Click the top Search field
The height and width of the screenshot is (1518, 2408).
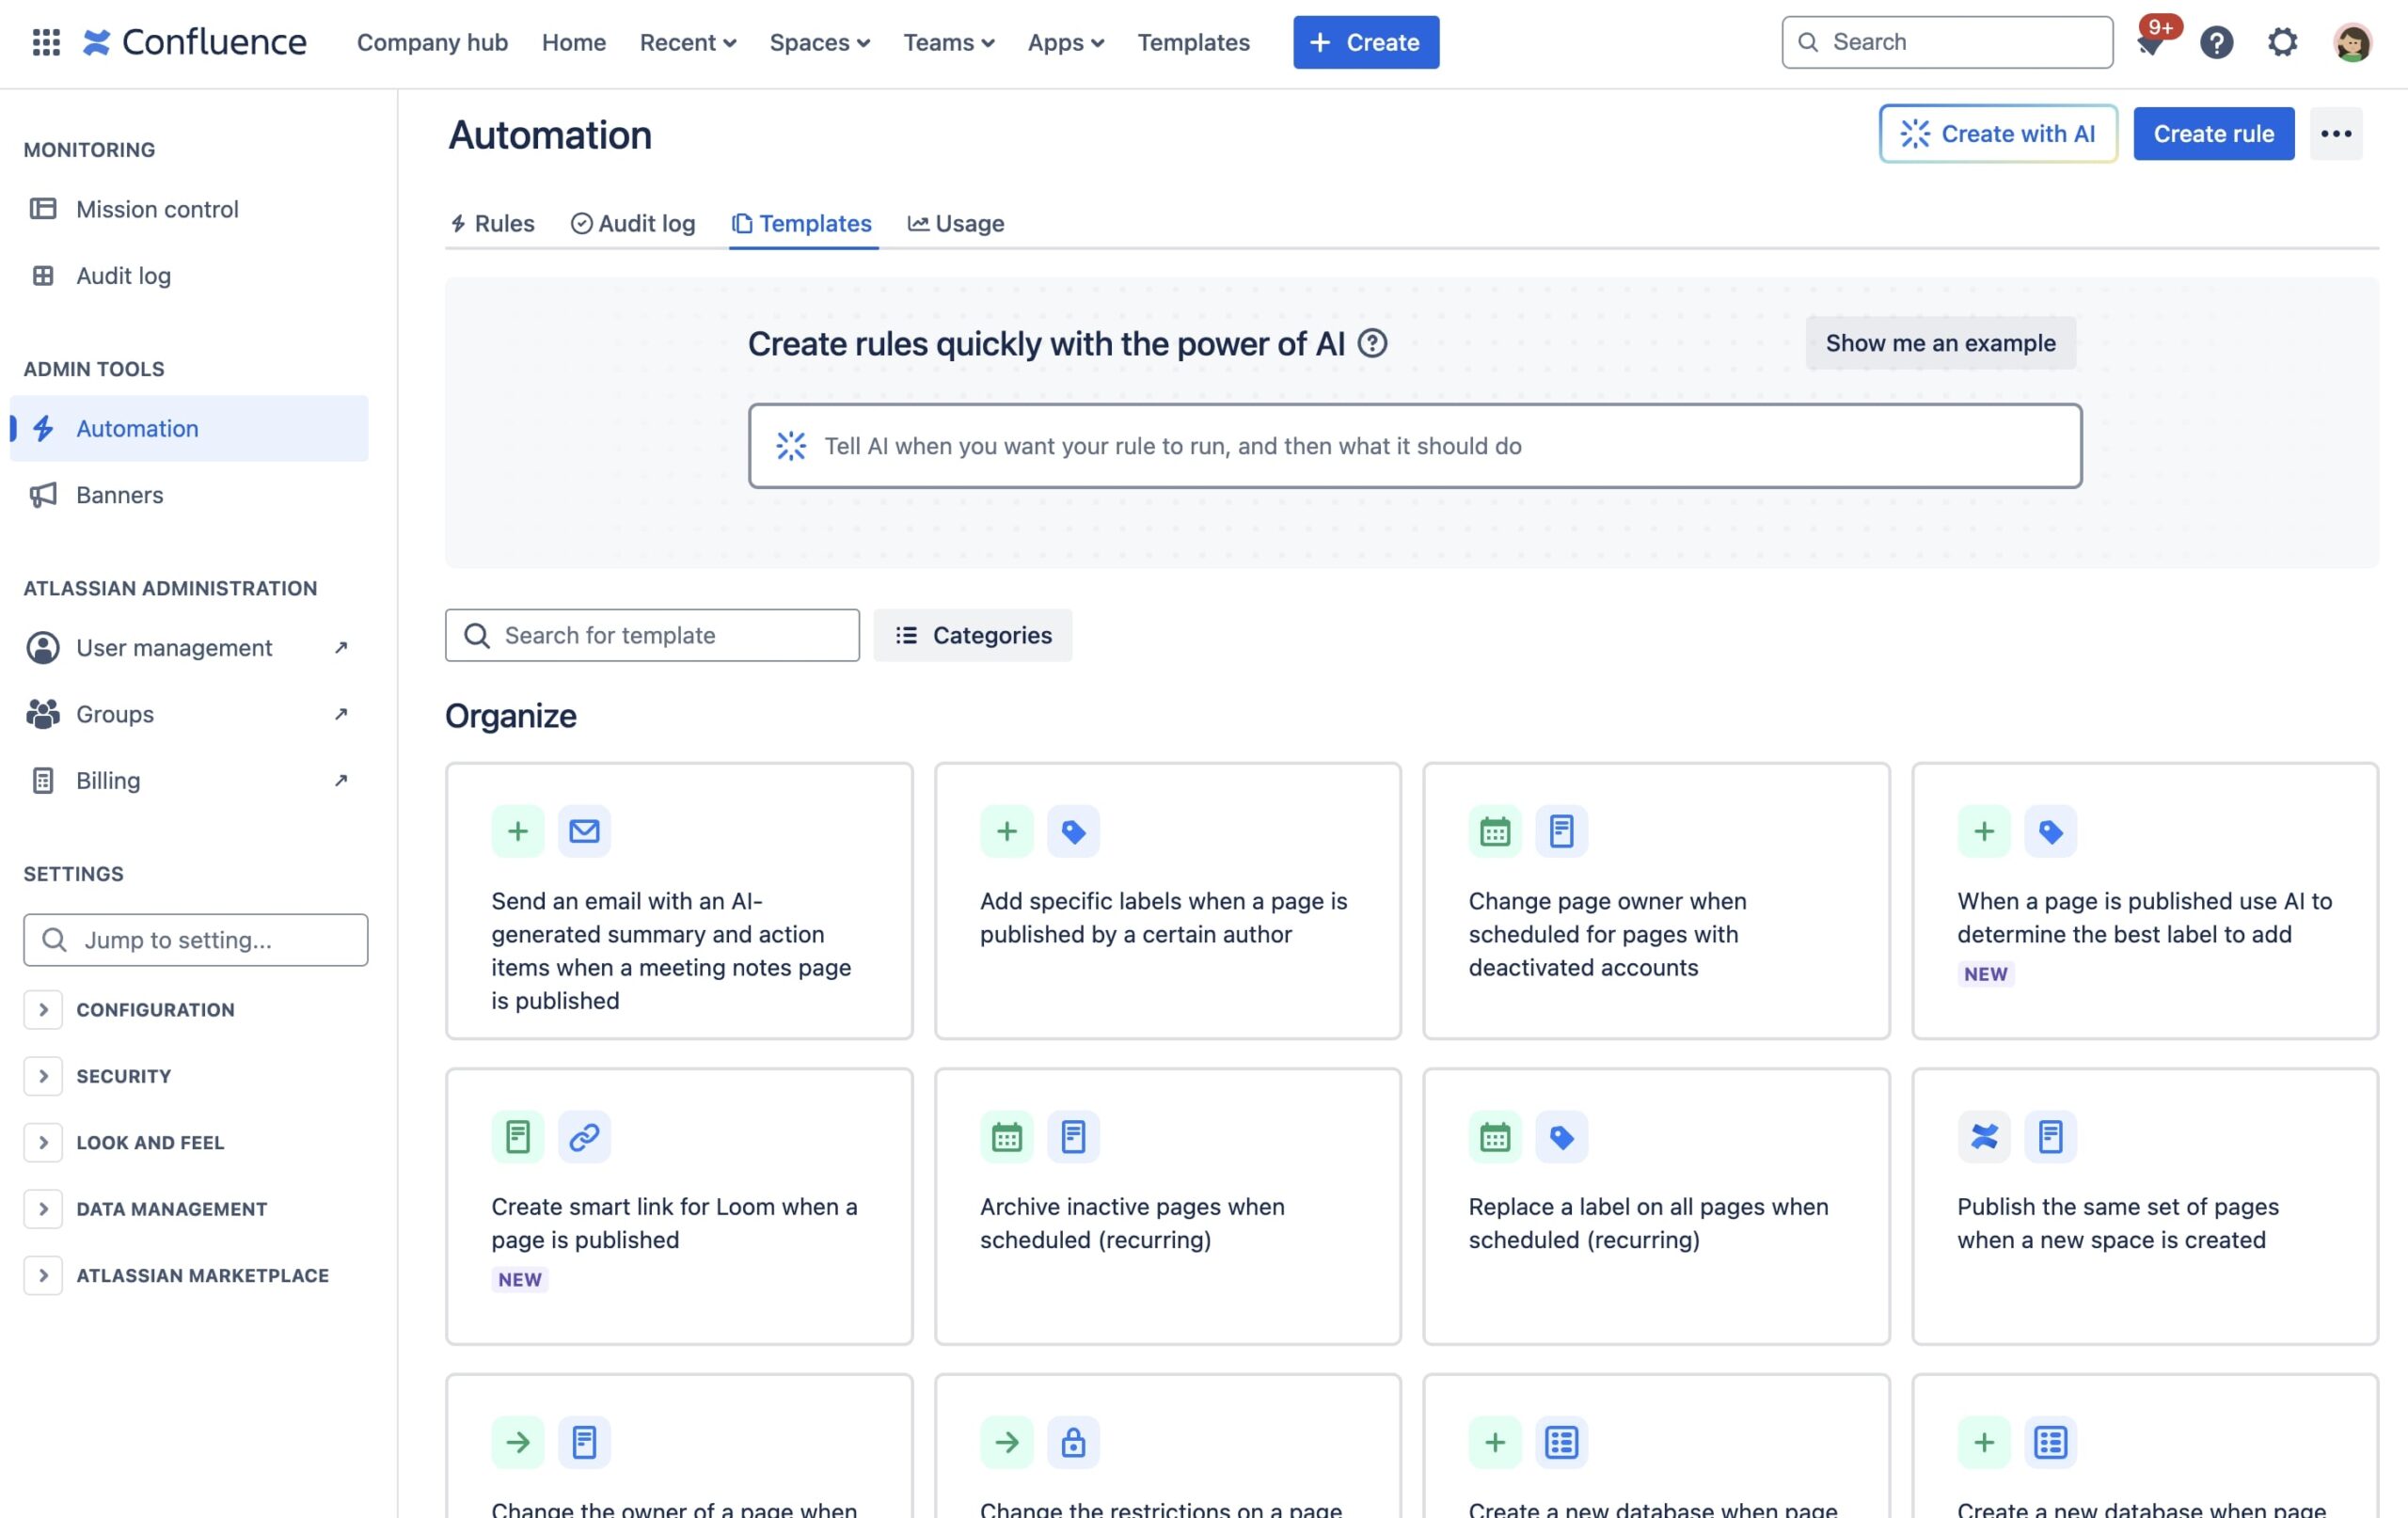click(x=1948, y=42)
